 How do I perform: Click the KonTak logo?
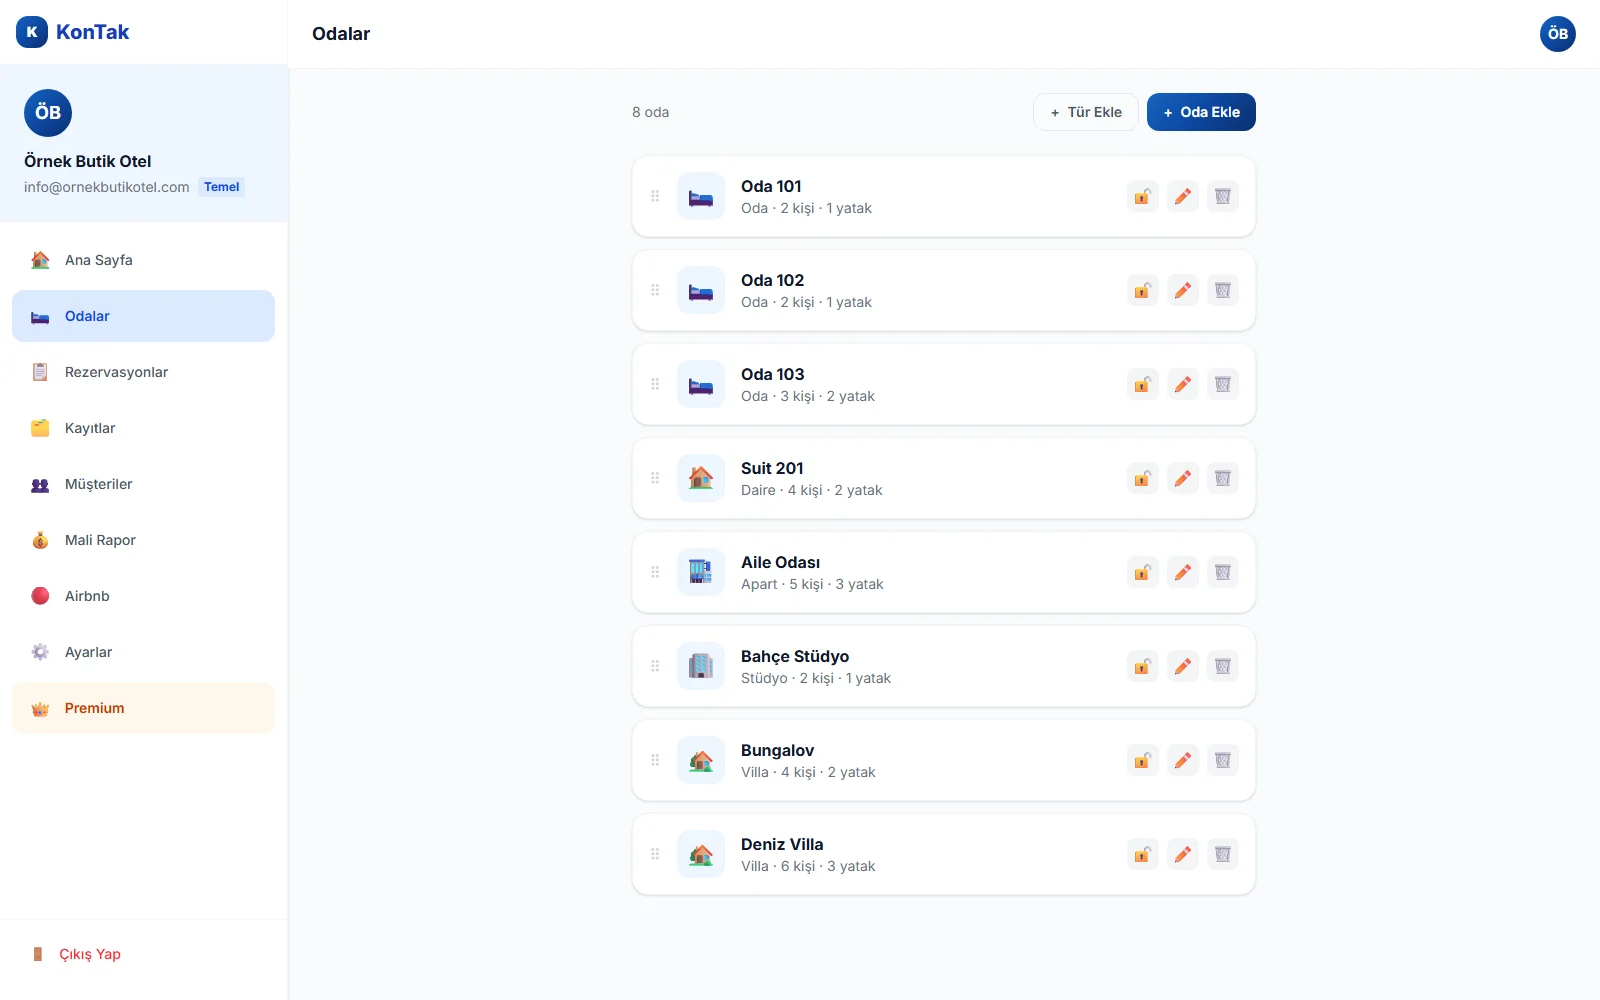[x=73, y=32]
